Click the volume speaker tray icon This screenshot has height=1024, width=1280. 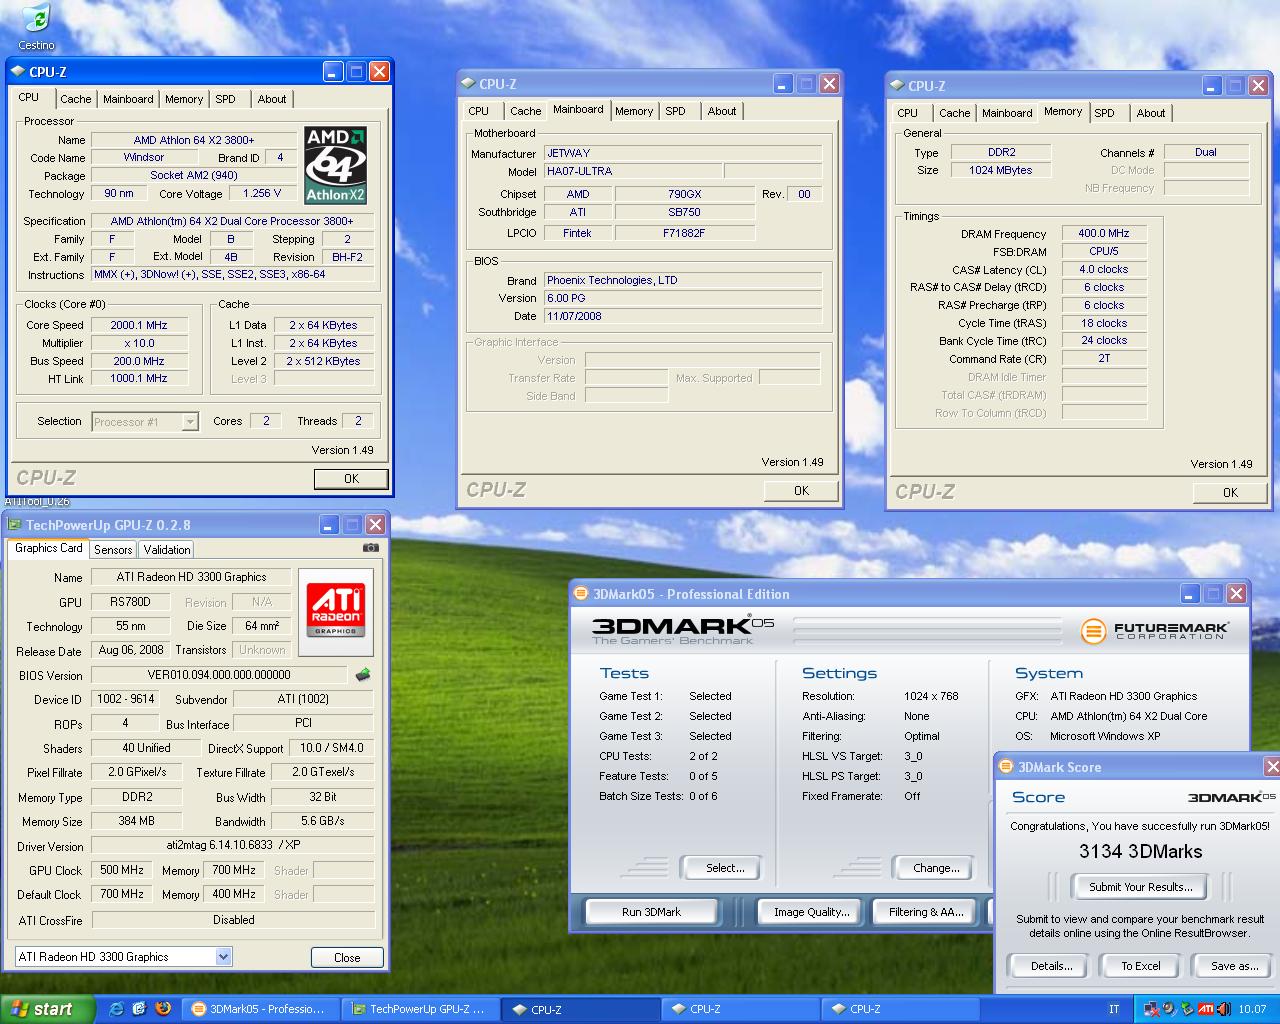point(1222,1009)
